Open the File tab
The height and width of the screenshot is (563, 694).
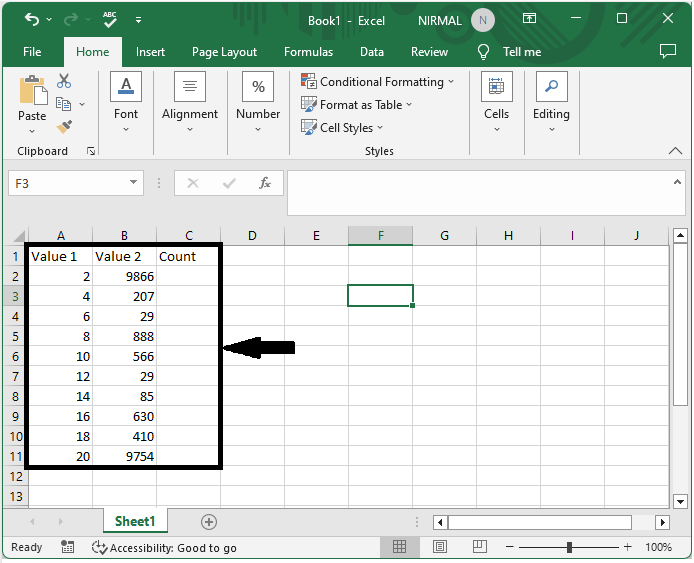coord(32,52)
